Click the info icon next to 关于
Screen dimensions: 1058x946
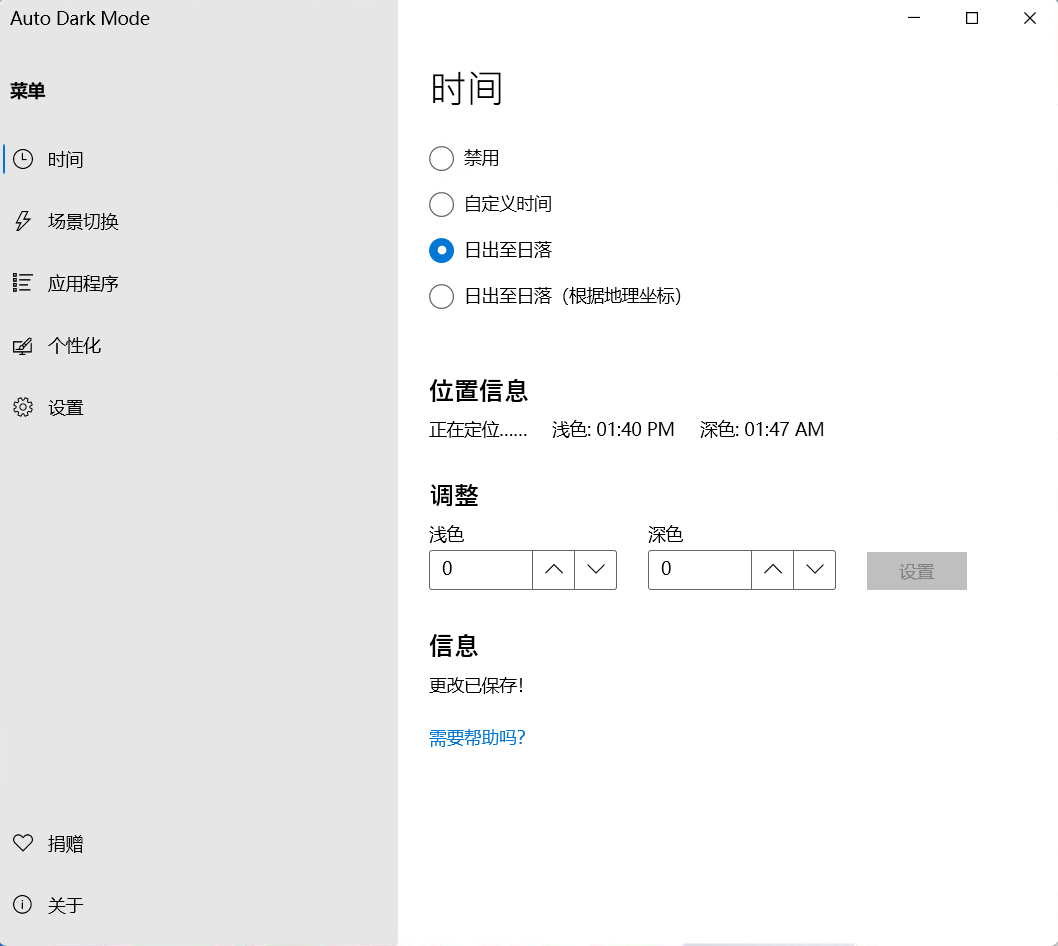[x=23, y=905]
